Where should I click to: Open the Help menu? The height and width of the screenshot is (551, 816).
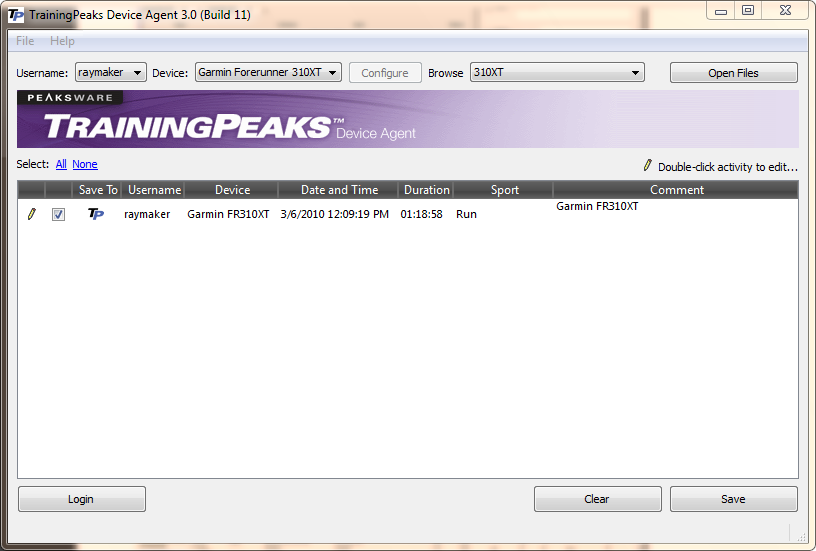click(x=62, y=41)
